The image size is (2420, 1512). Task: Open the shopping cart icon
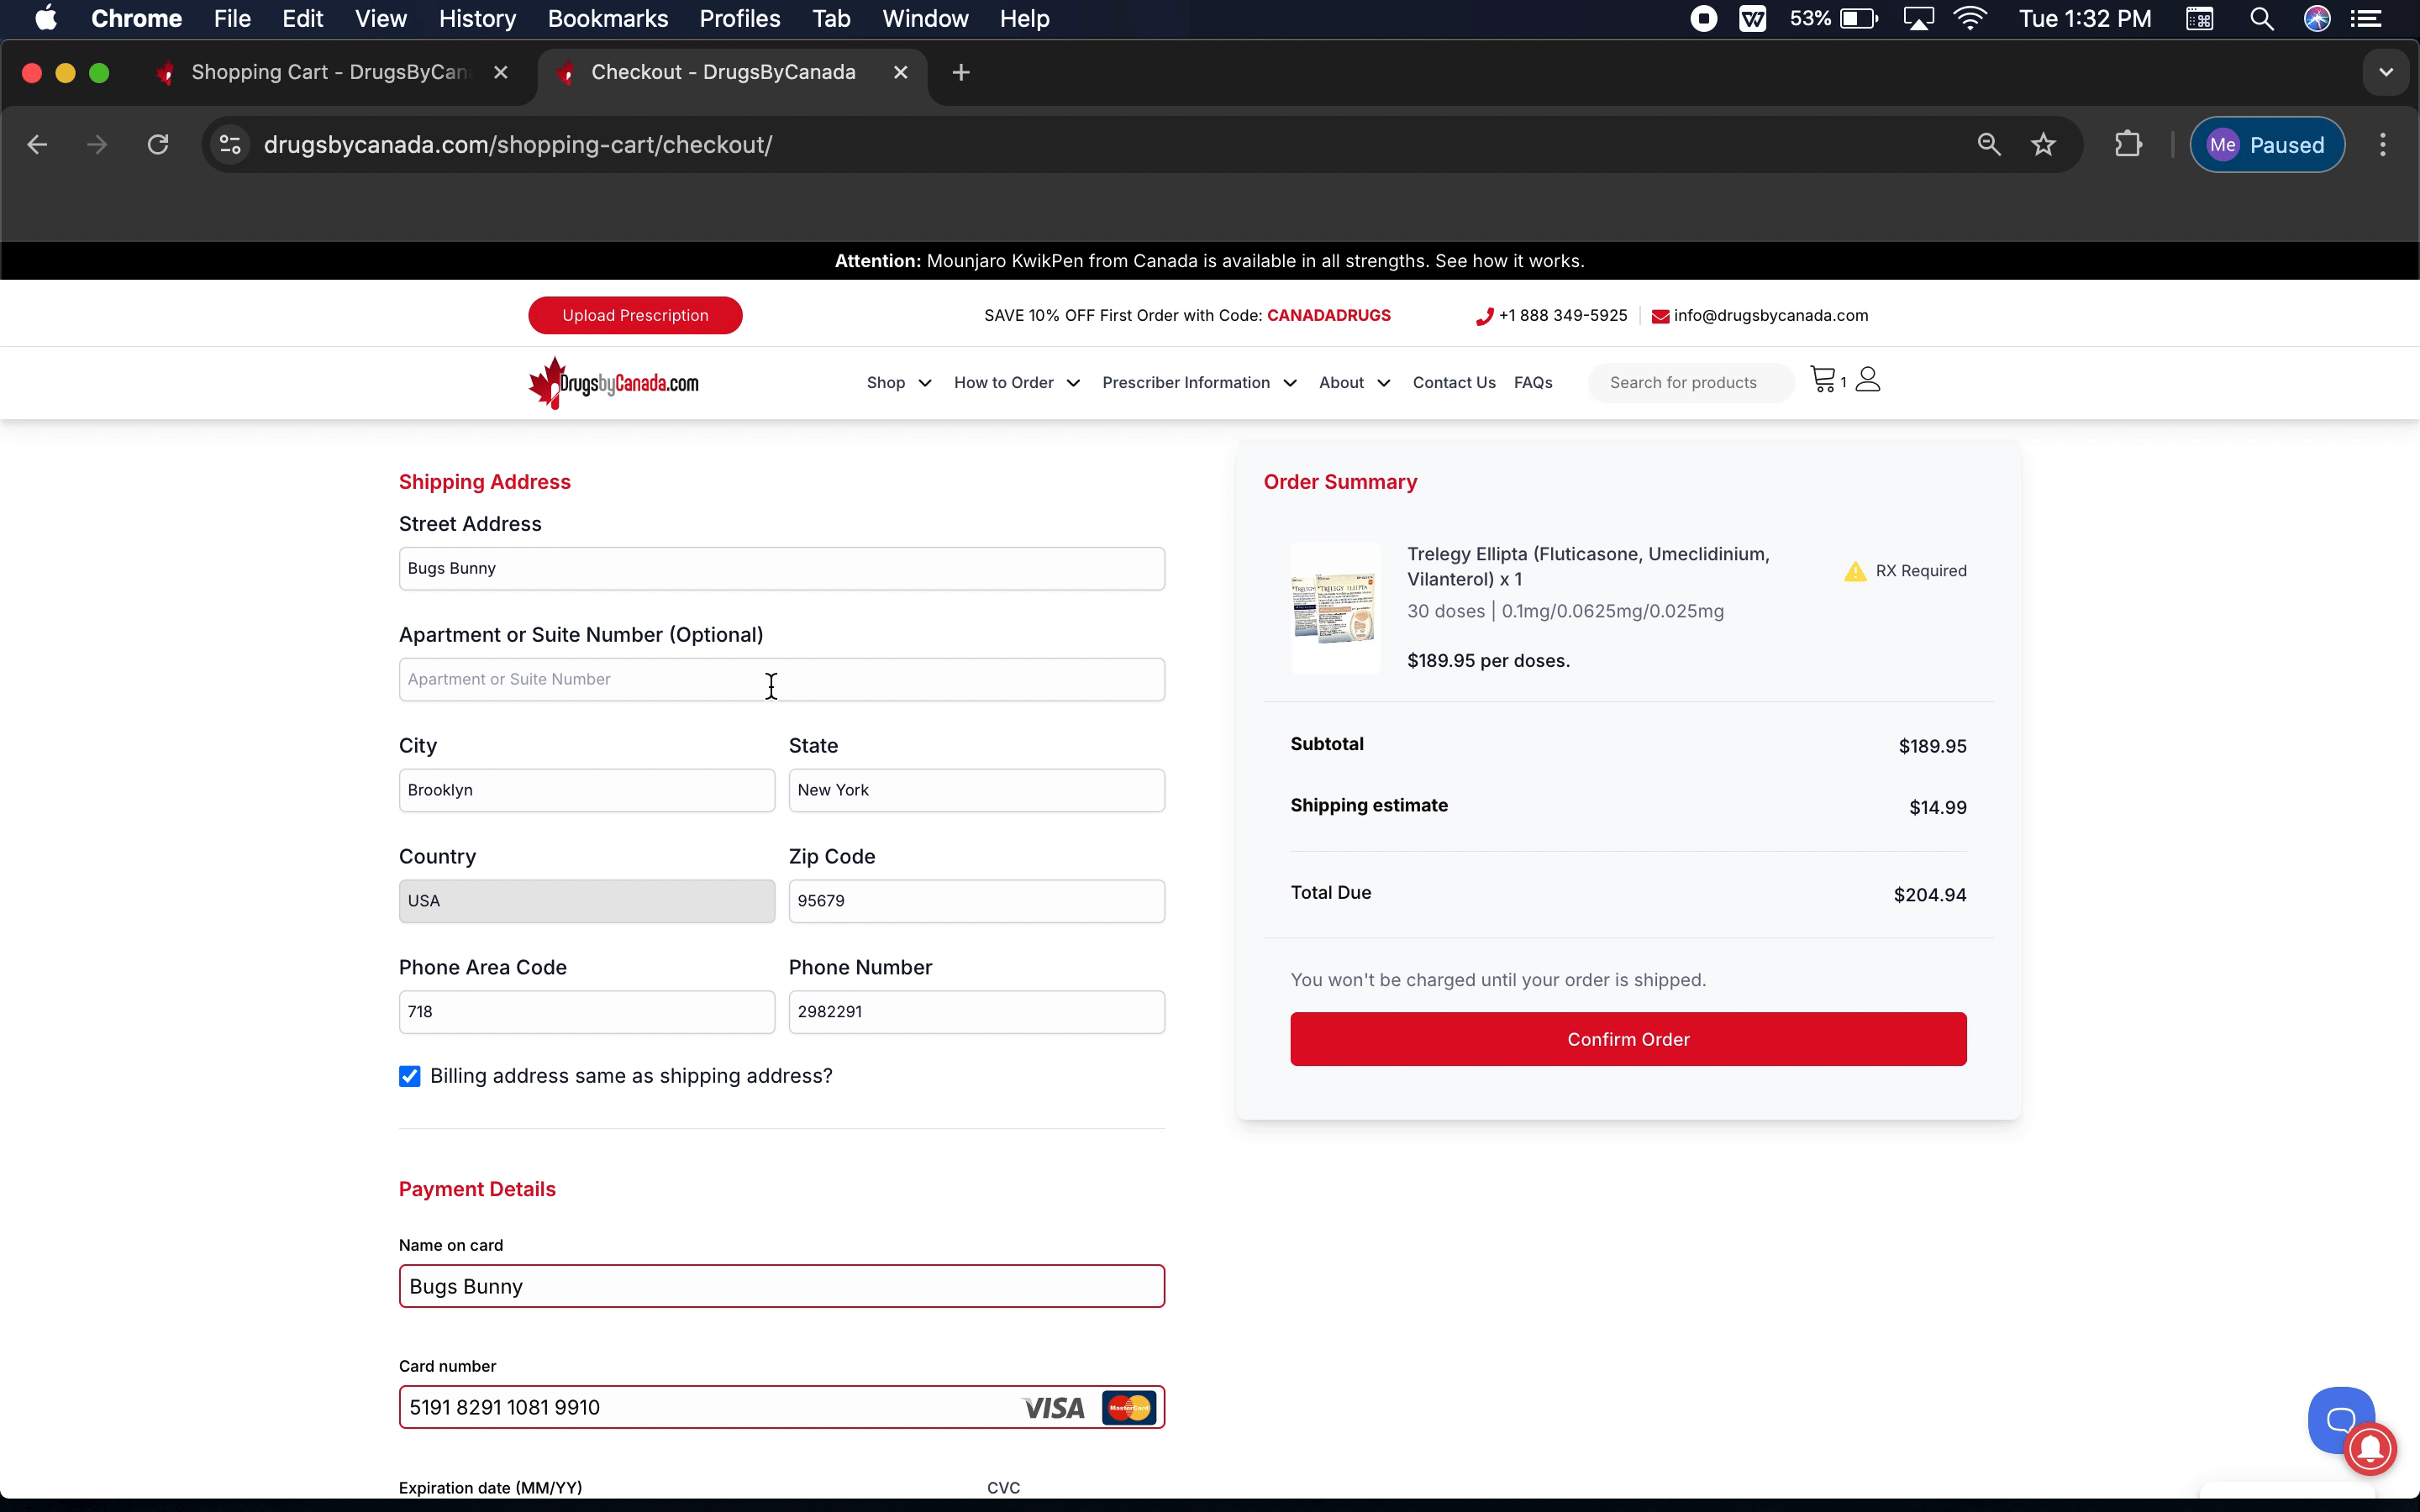pos(1823,380)
